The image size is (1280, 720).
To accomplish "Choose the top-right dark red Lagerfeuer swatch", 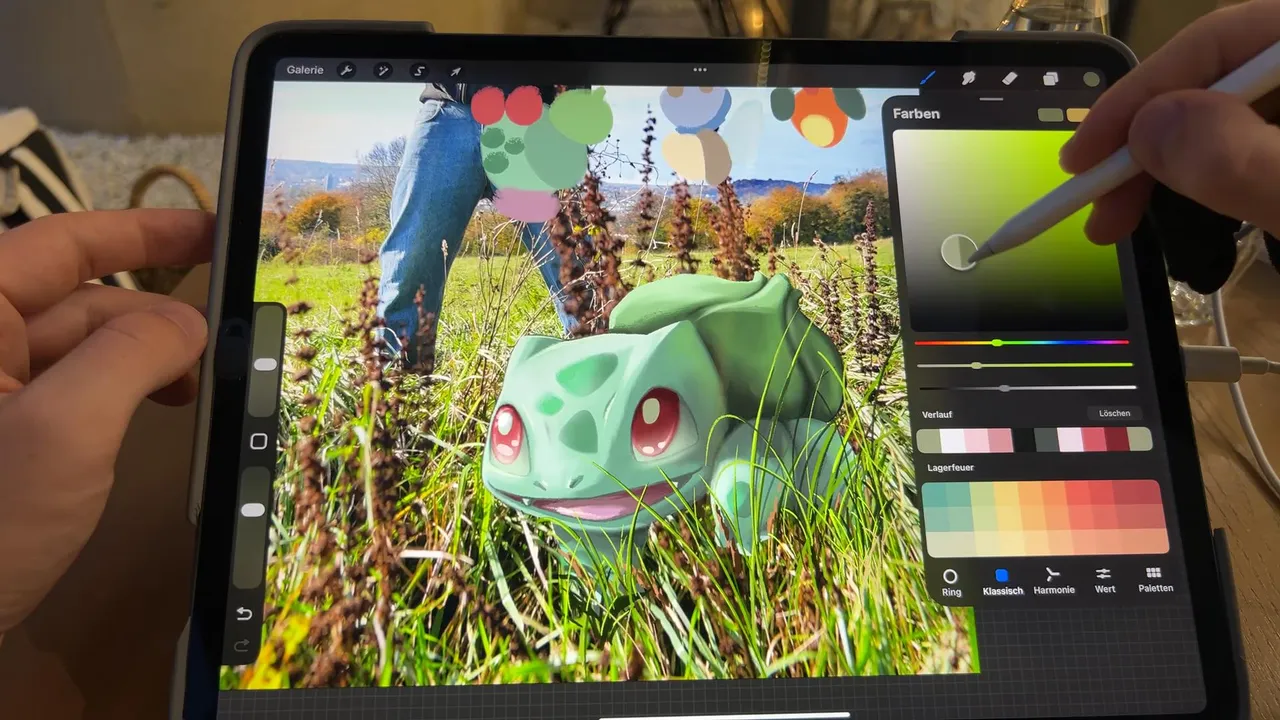I will [x=1149, y=491].
